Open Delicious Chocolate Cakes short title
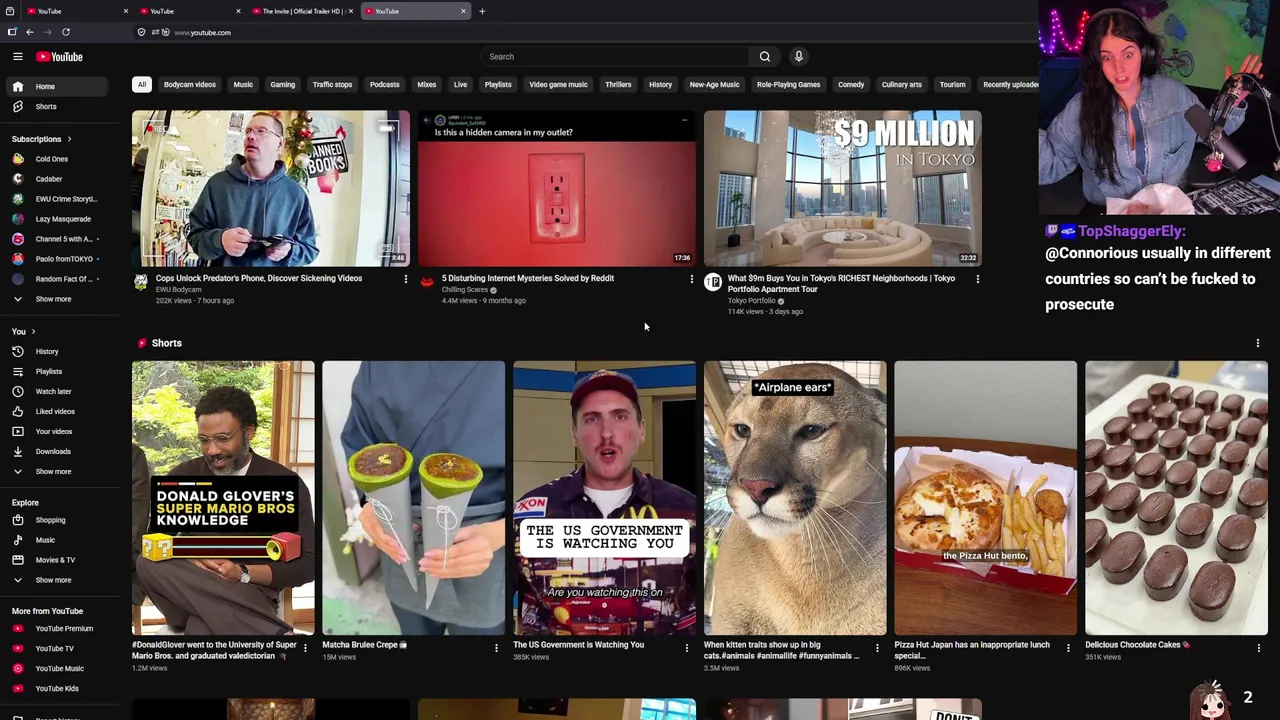The height and width of the screenshot is (720, 1280). (1136, 645)
